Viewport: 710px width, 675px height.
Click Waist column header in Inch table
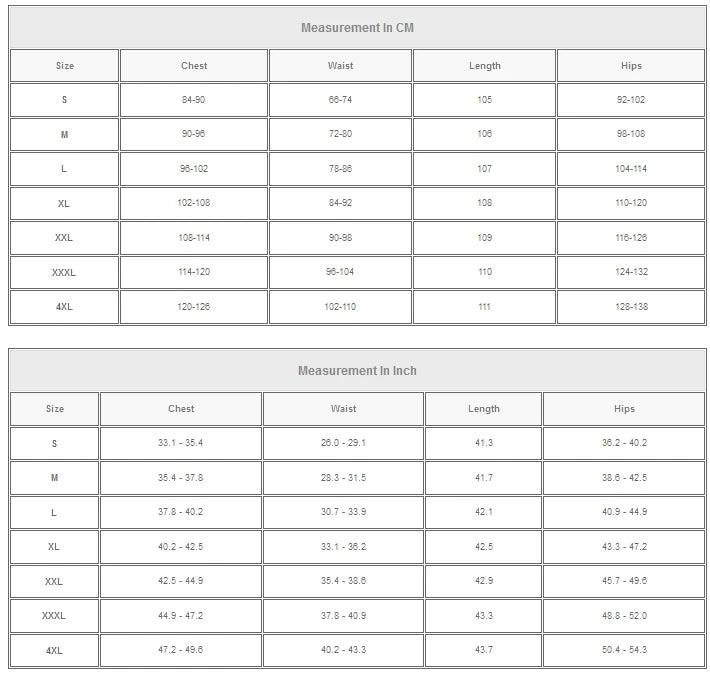pyautogui.click(x=343, y=409)
